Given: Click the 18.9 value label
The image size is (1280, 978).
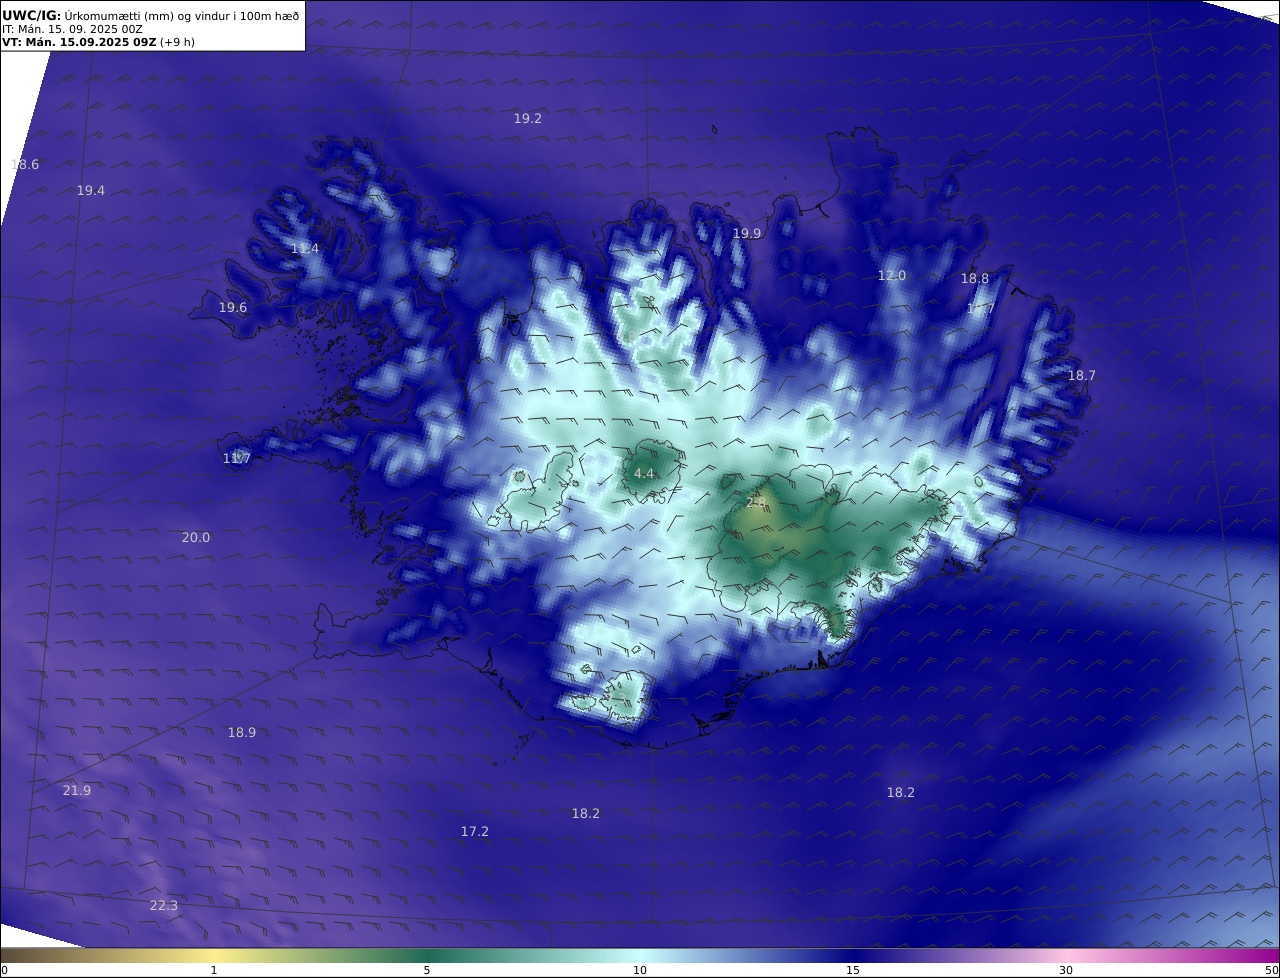Looking at the screenshot, I should pyautogui.click(x=242, y=732).
